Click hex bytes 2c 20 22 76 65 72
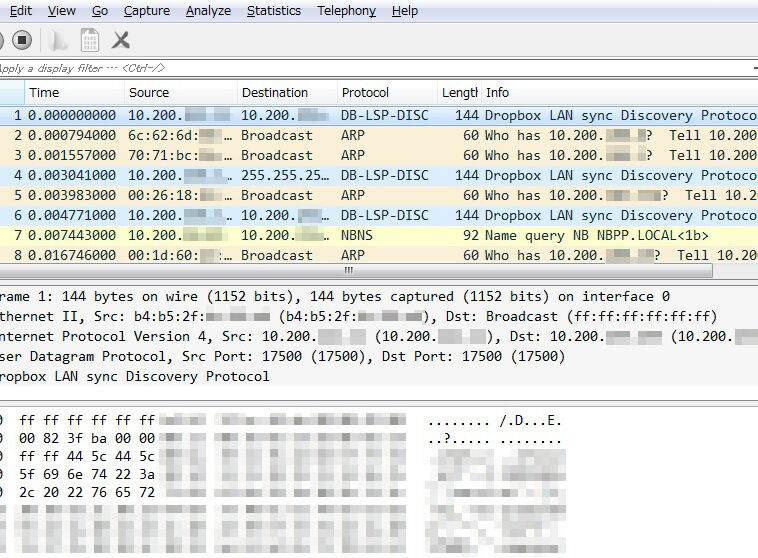Screen dimensions: 758x558 [87, 492]
